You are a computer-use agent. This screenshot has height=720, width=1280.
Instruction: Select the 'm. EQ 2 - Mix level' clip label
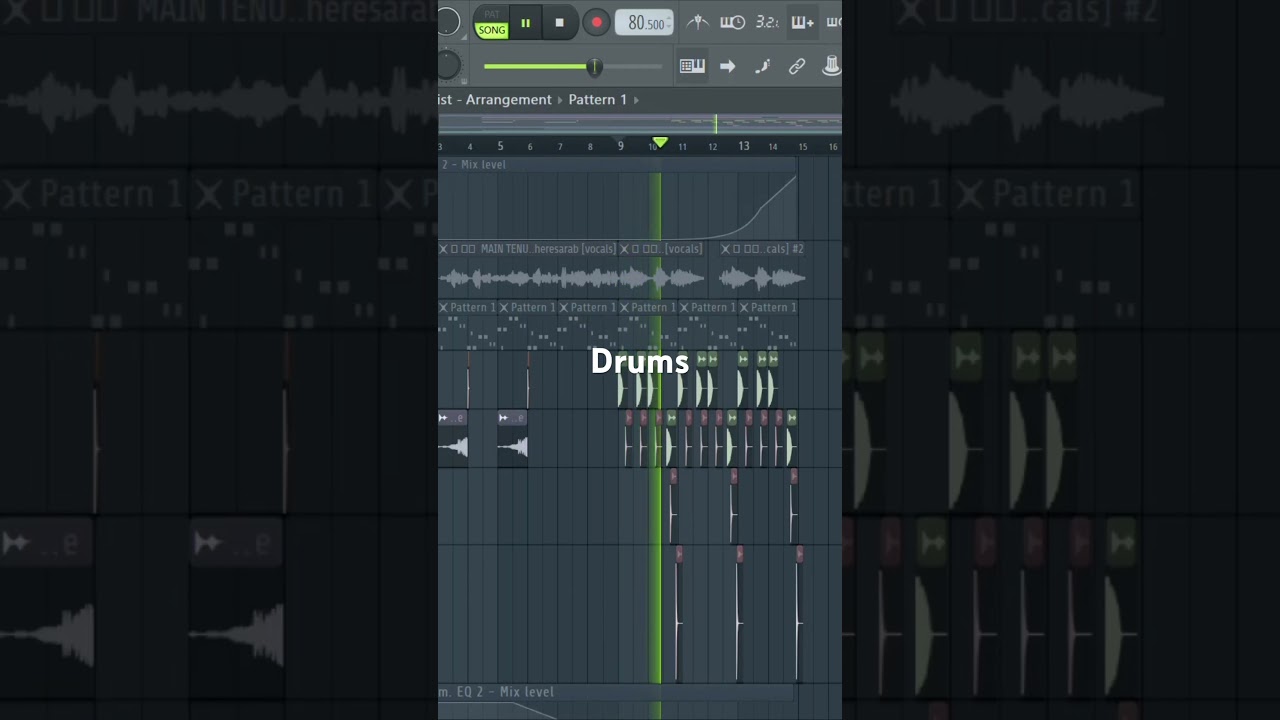[x=497, y=692]
